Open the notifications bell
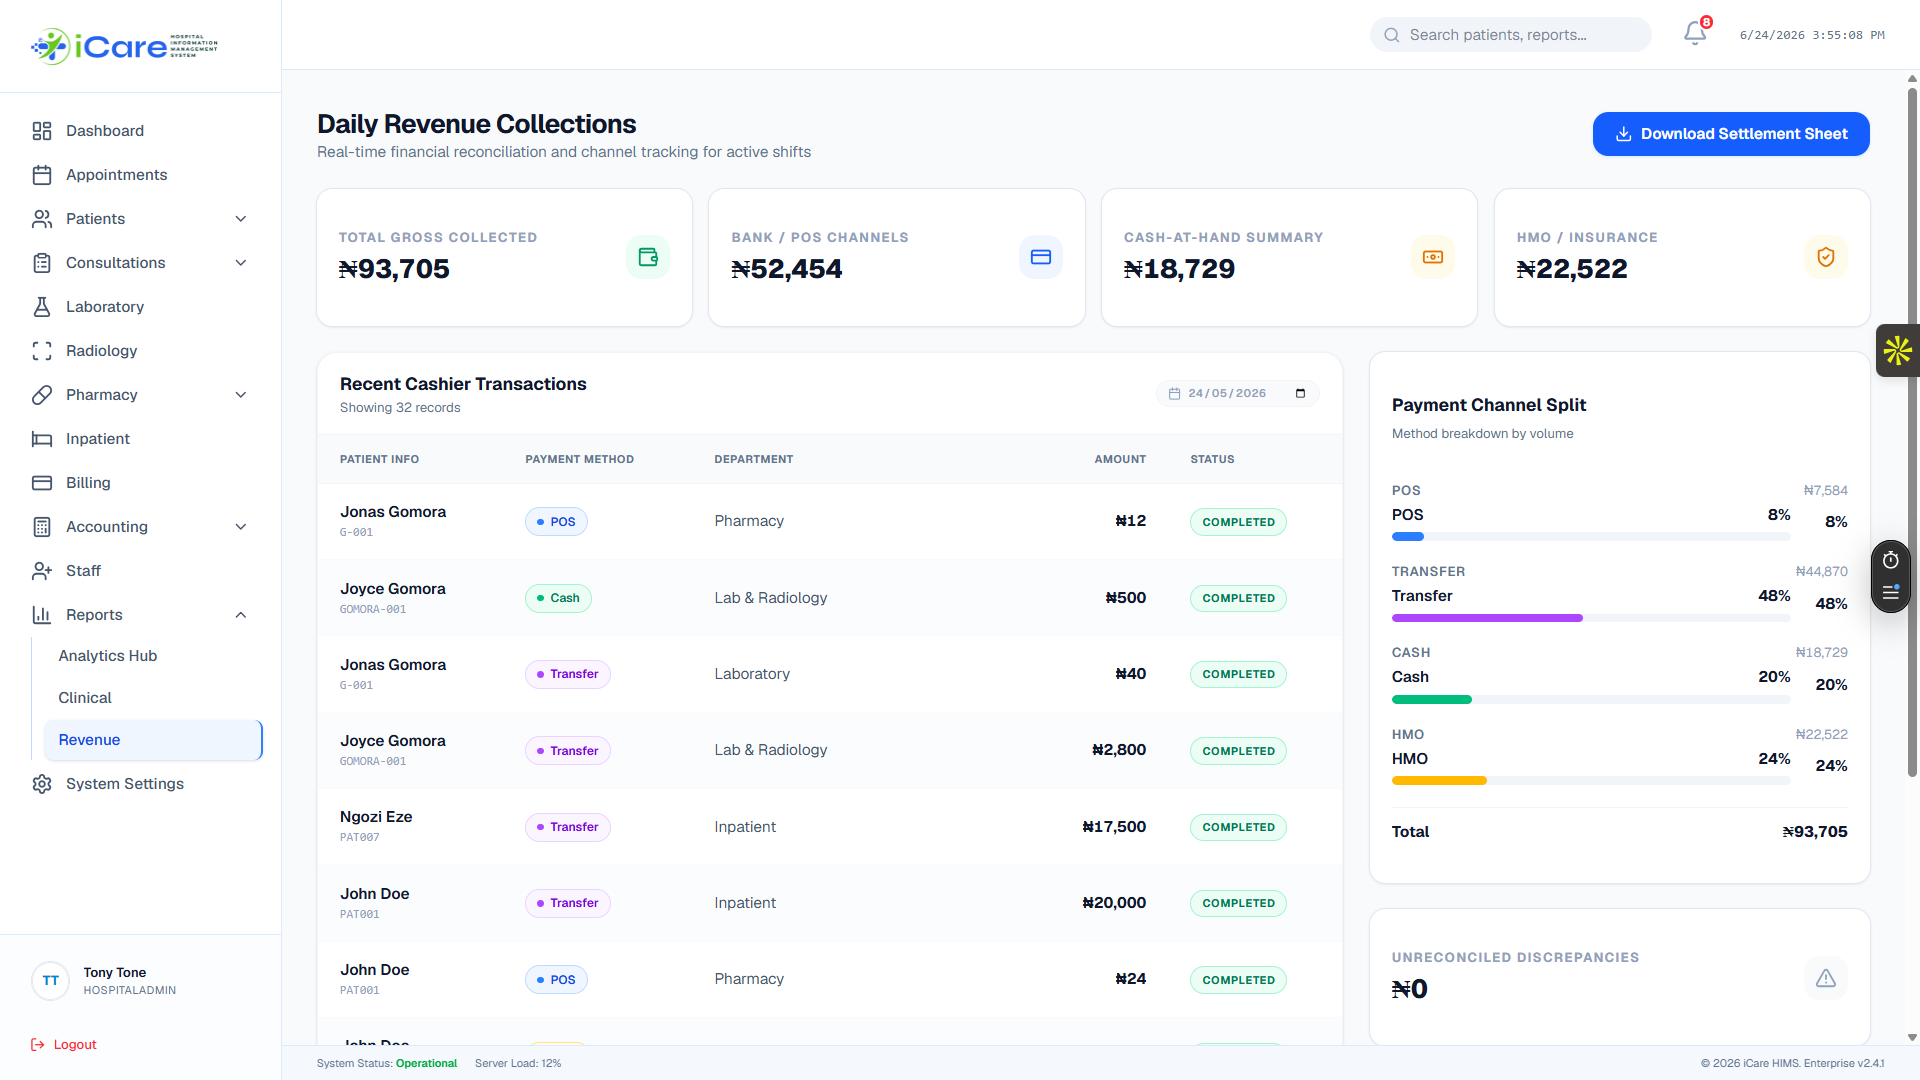 [x=1695, y=34]
